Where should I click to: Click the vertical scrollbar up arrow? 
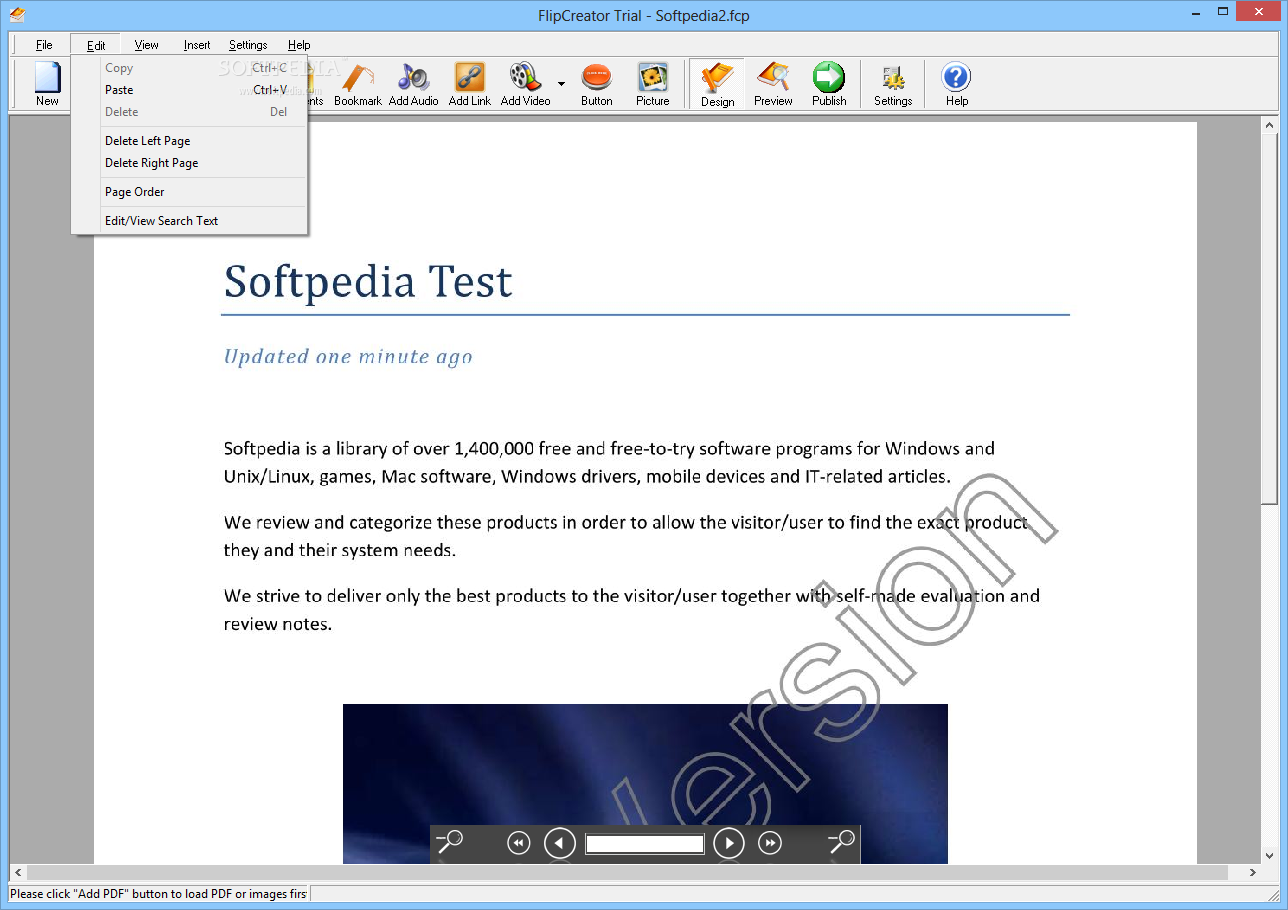[1270, 126]
